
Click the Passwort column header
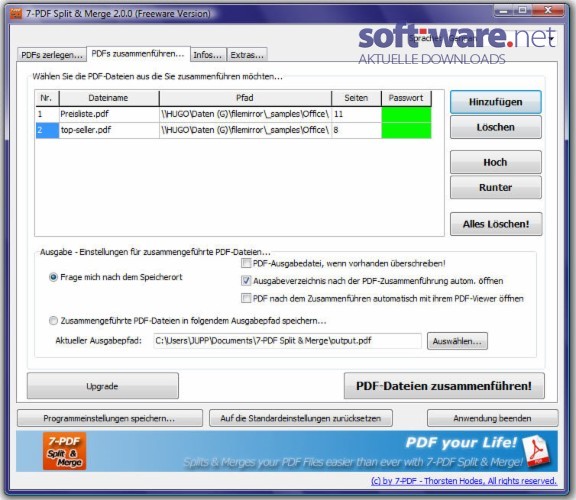[x=406, y=98]
